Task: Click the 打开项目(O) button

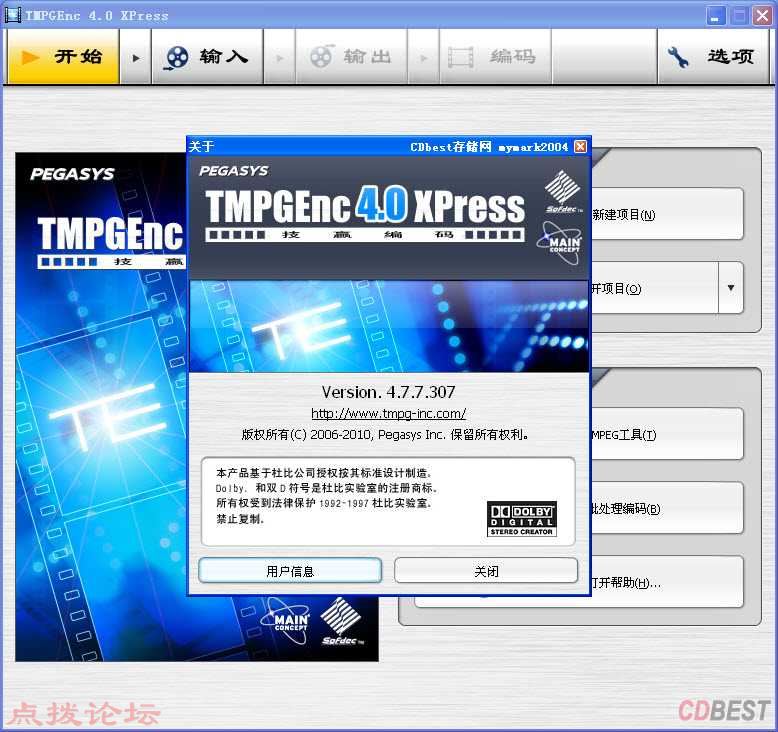Action: click(654, 288)
